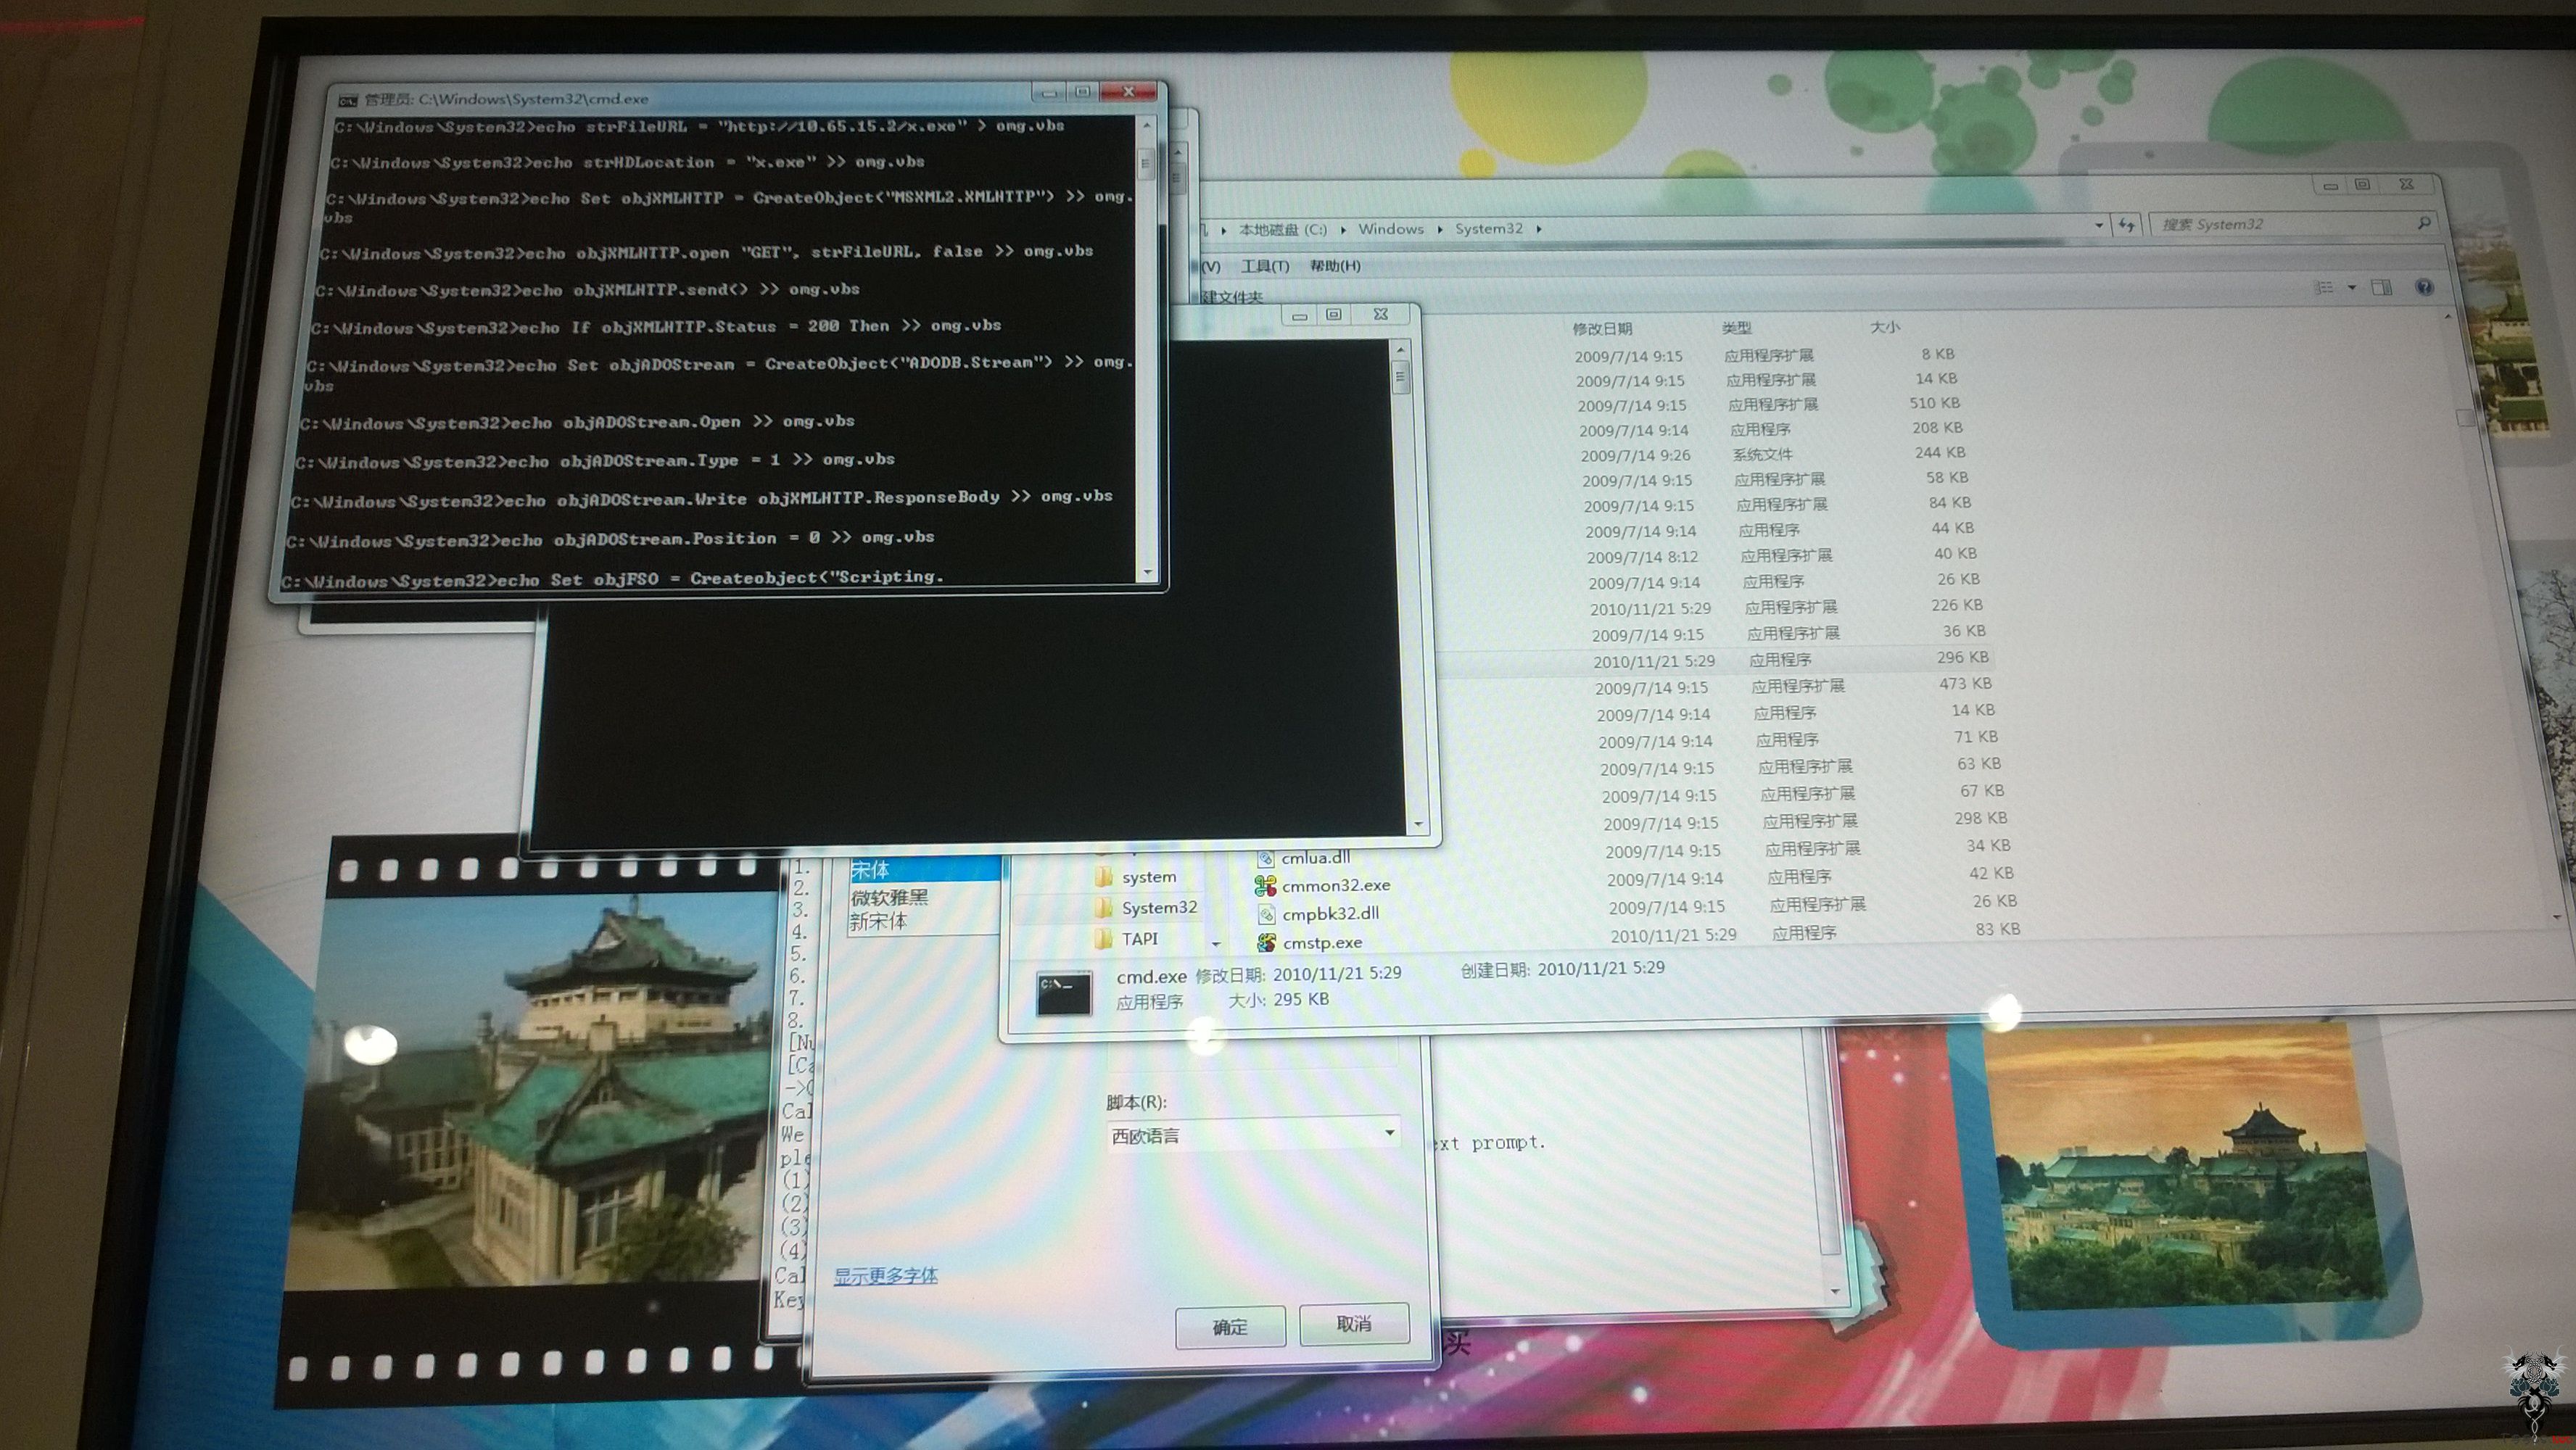Toggle the preview pane icon in Explorer
Screen dimensions: 2576x1450
(2382, 287)
